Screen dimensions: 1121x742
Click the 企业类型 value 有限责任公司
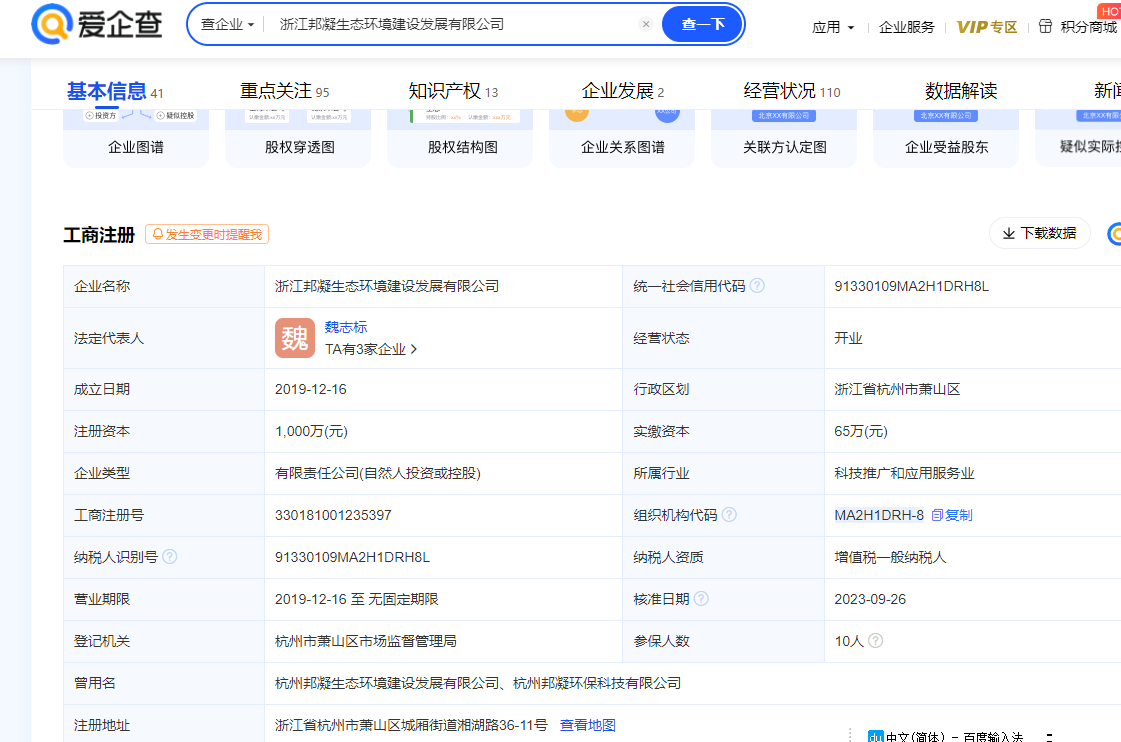[378, 473]
